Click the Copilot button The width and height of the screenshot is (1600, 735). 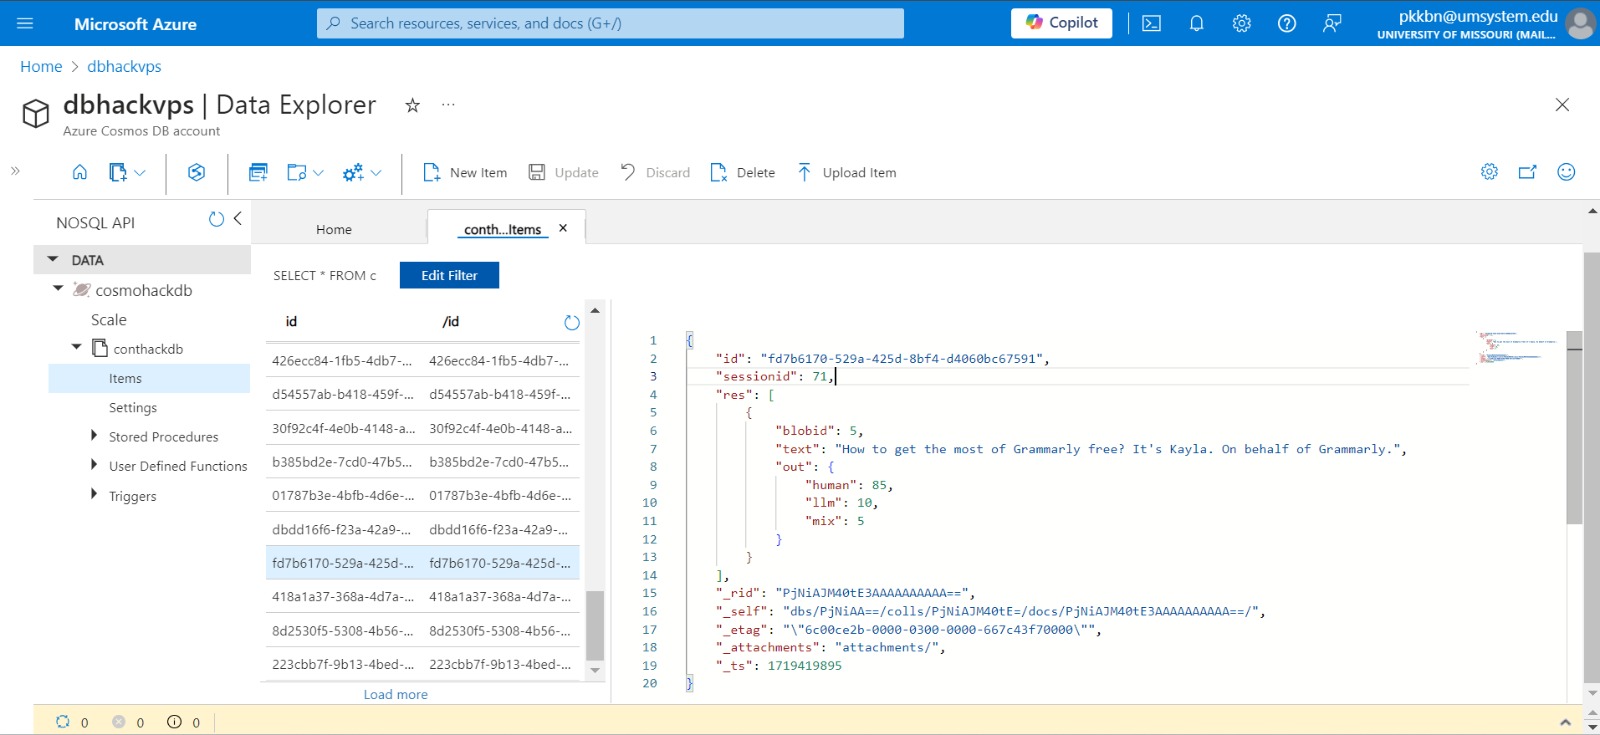pos(1061,23)
